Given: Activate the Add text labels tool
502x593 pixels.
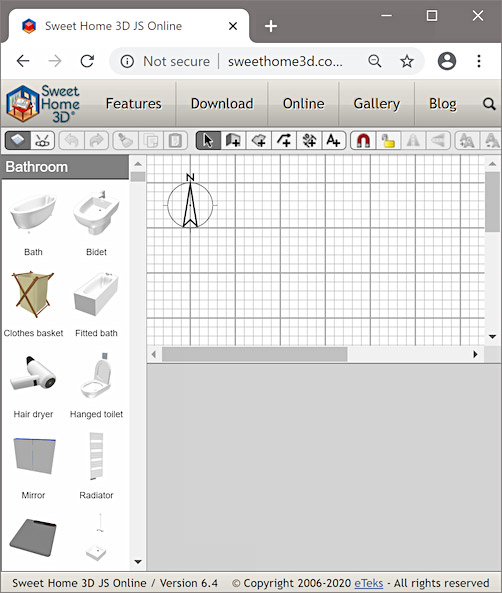Looking at the screenshot, I should [333, 141].
